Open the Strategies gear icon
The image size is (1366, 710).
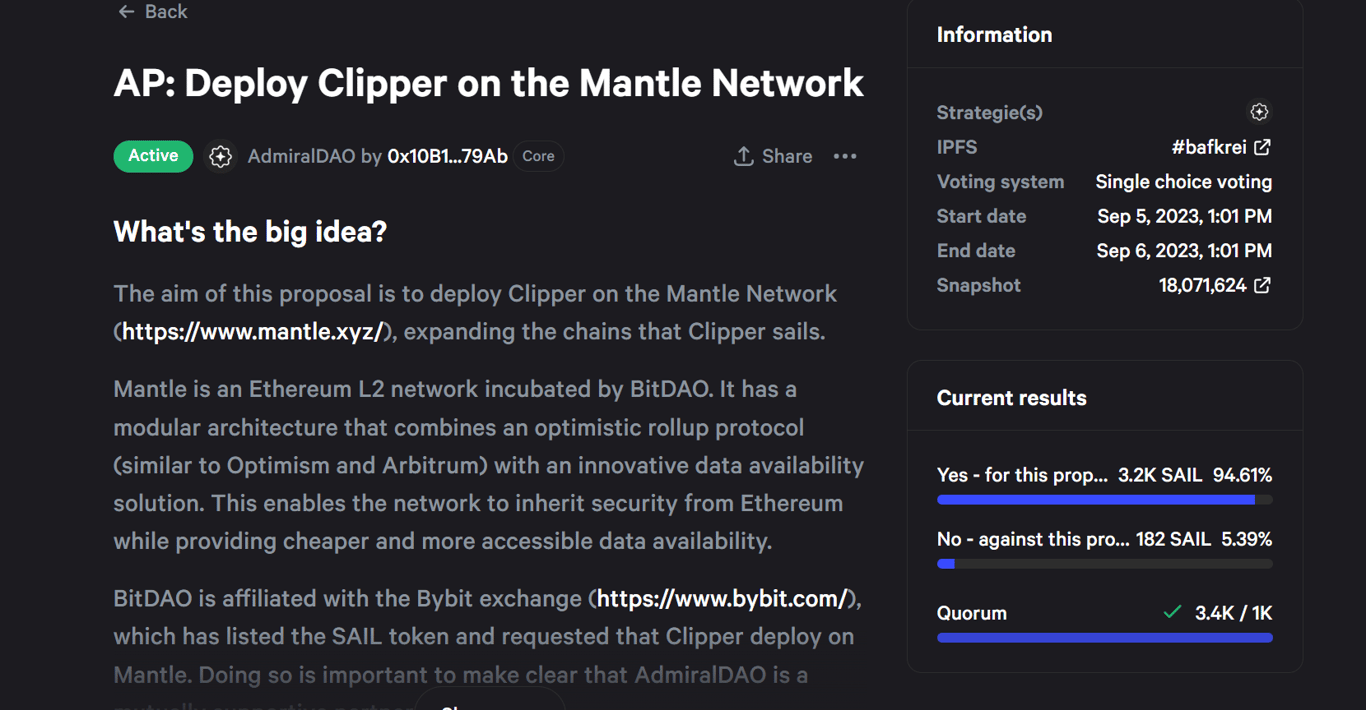point(1259,112)
